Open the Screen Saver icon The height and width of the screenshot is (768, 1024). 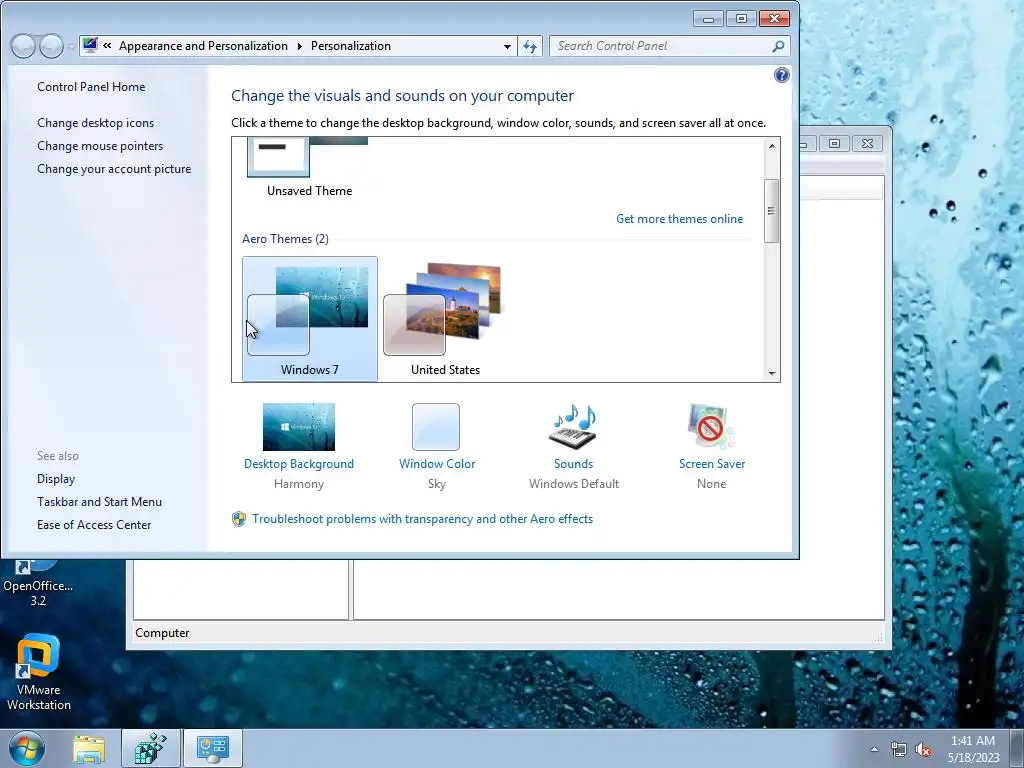pos(711,427)
